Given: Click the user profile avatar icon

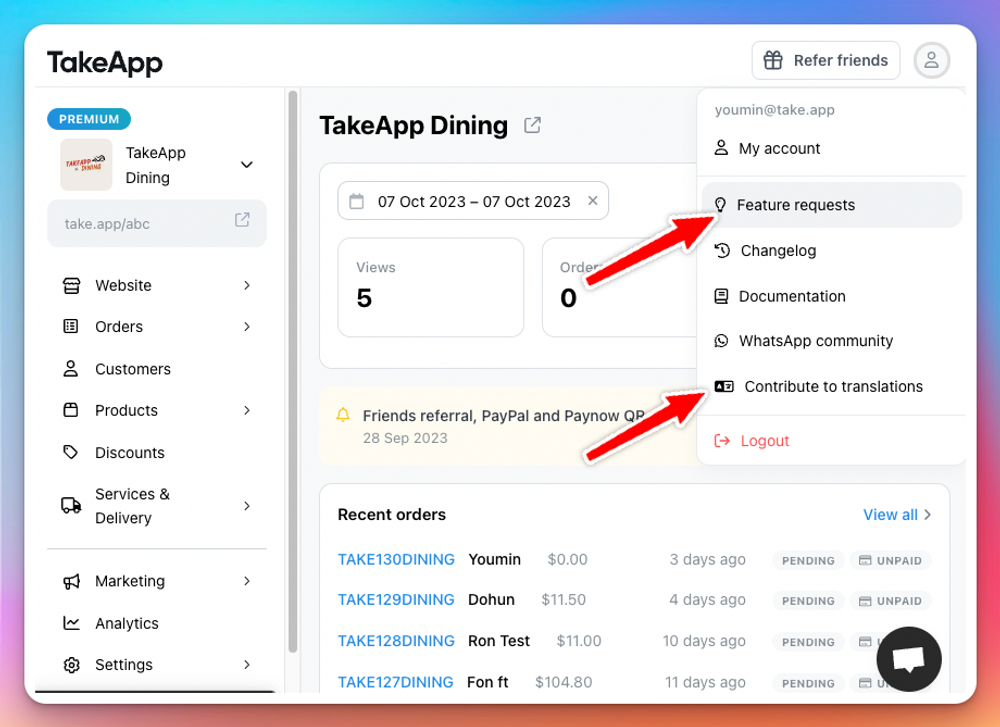Looking at the screenshot, I should [x=931, y=61].
